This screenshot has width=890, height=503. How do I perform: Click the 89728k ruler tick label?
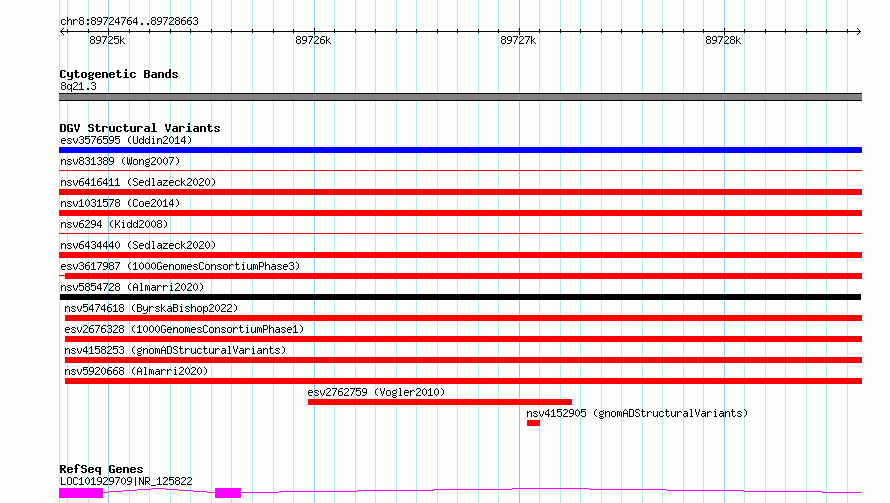tap(723, 40)
